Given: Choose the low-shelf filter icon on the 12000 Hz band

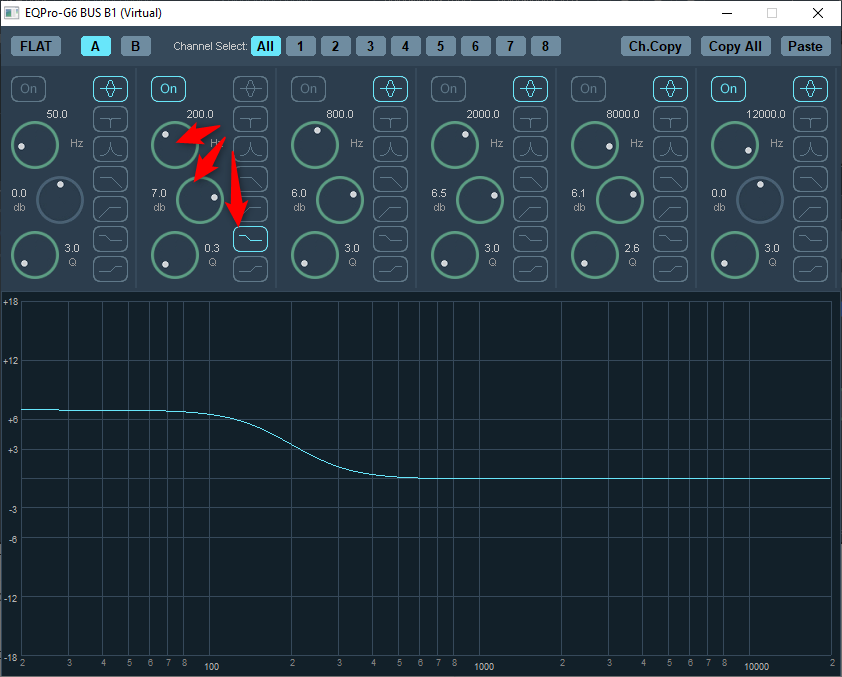Looking at the screenshot, I should point(810,239).
